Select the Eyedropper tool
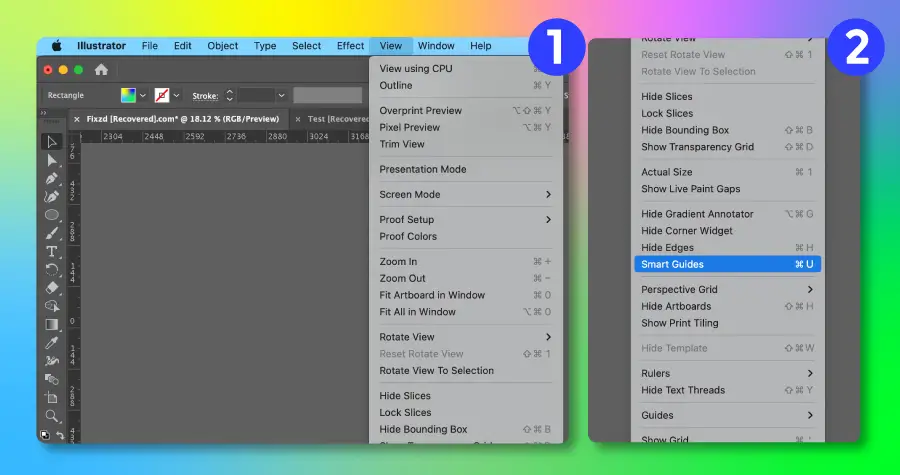The height and width of the screenshot is (475, 900). [x=52, y=343]
